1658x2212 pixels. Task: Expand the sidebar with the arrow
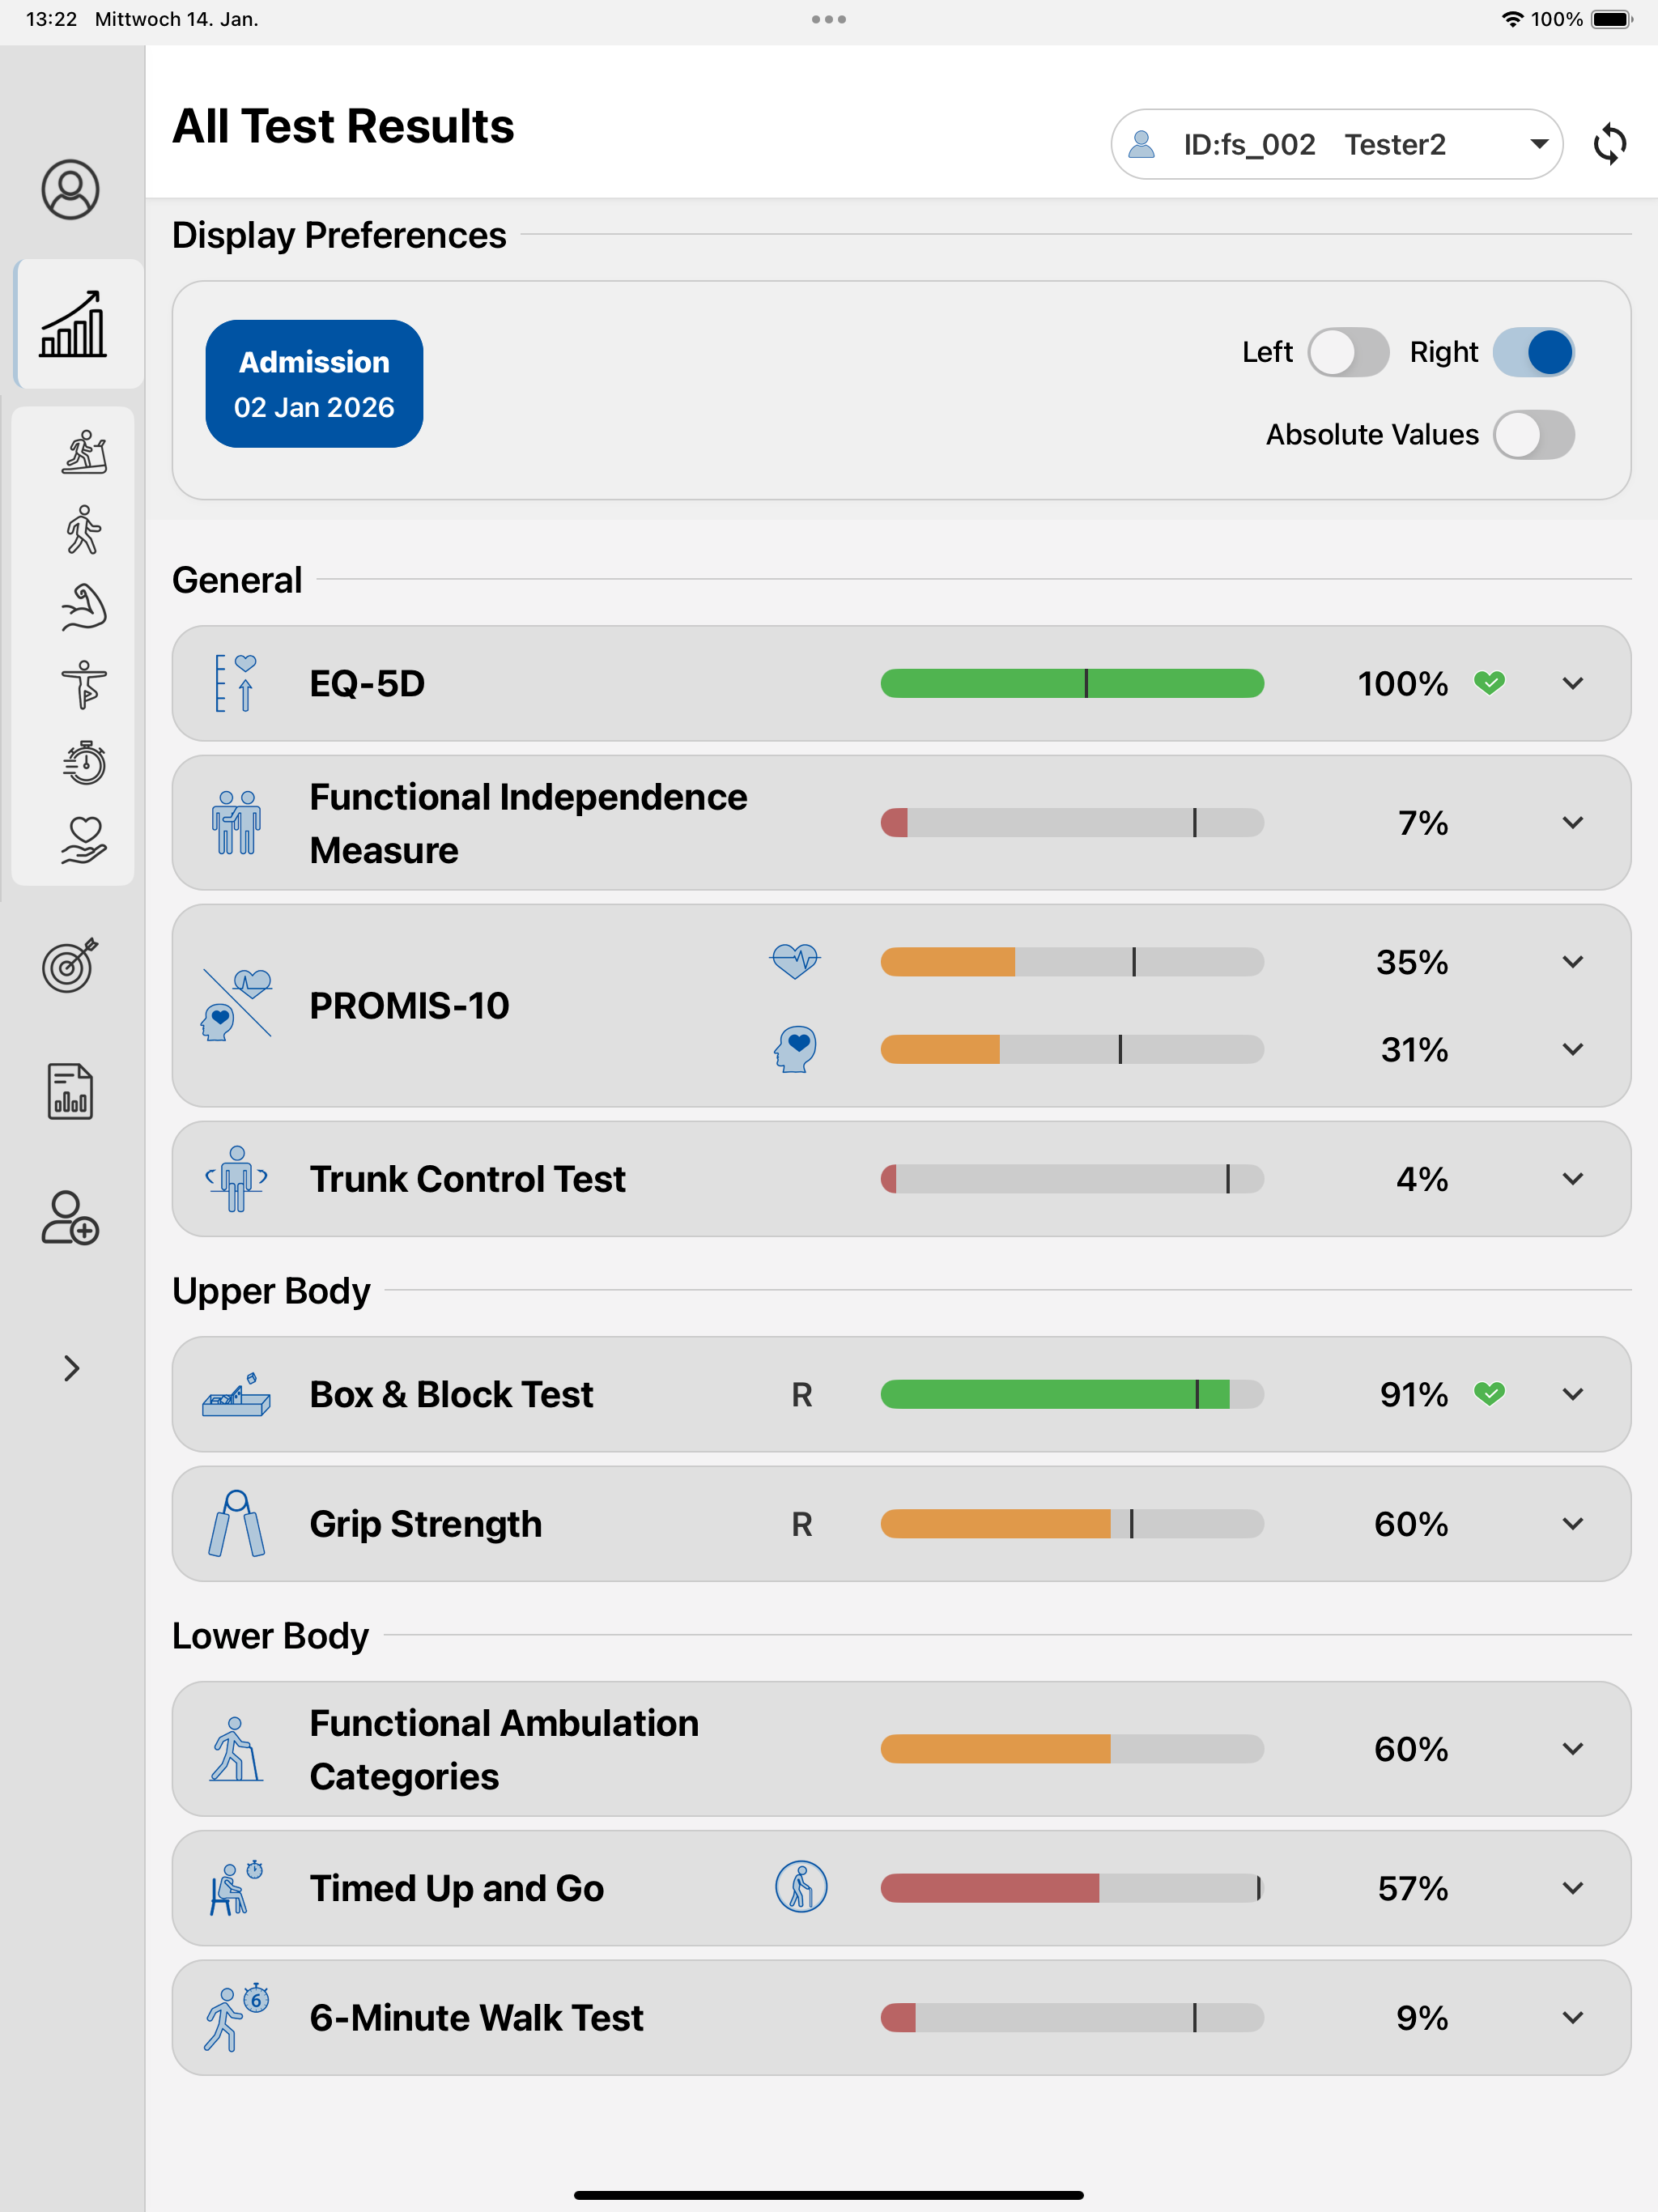click(70, 1368)
